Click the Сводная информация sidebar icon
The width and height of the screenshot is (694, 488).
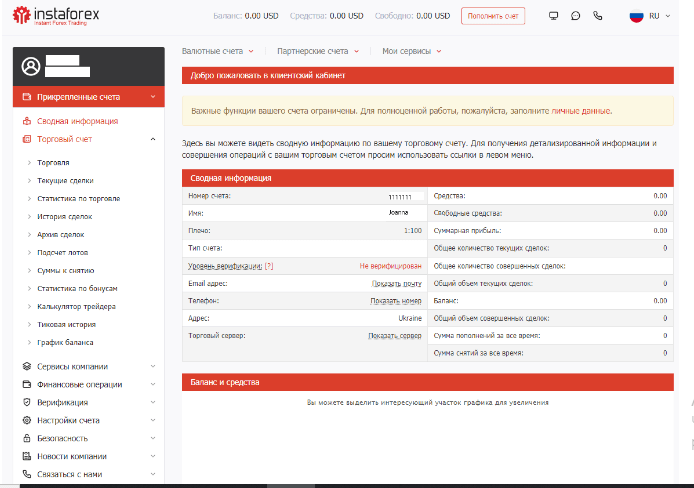(x=27, y=121)
